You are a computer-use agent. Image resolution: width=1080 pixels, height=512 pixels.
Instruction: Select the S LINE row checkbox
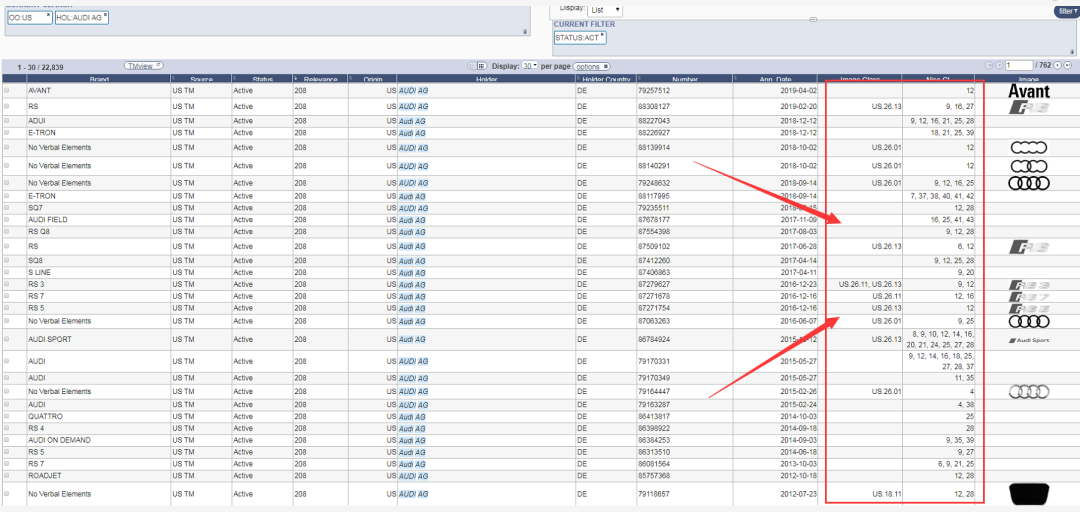(x=7, y=272)
